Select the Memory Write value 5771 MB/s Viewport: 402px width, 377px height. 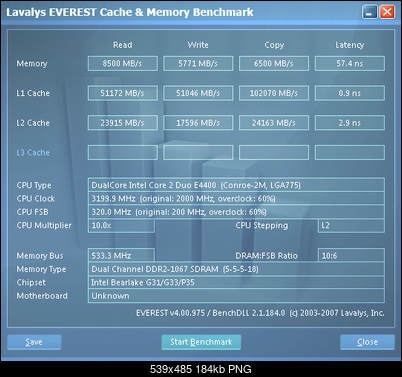[x=198, y=63]
